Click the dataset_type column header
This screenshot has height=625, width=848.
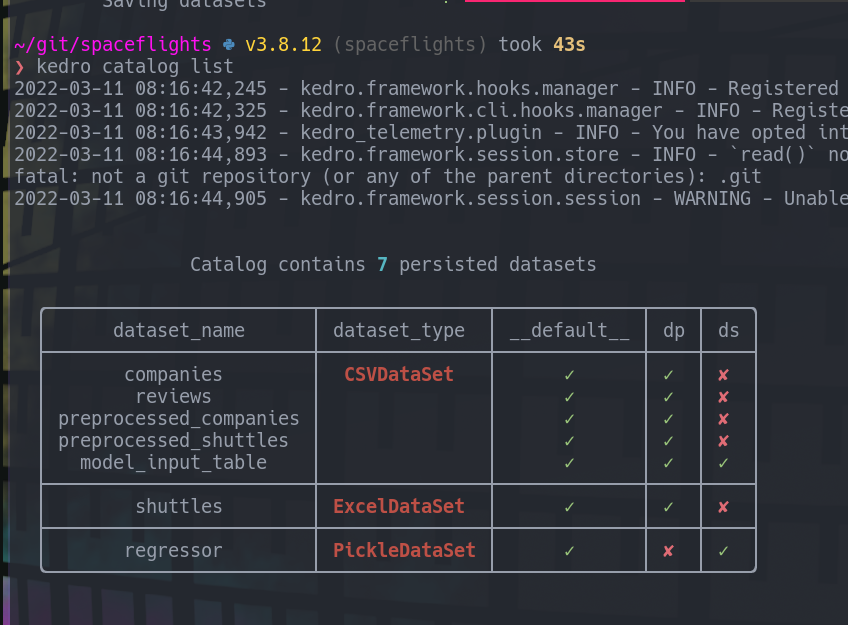tap(398, 330)
